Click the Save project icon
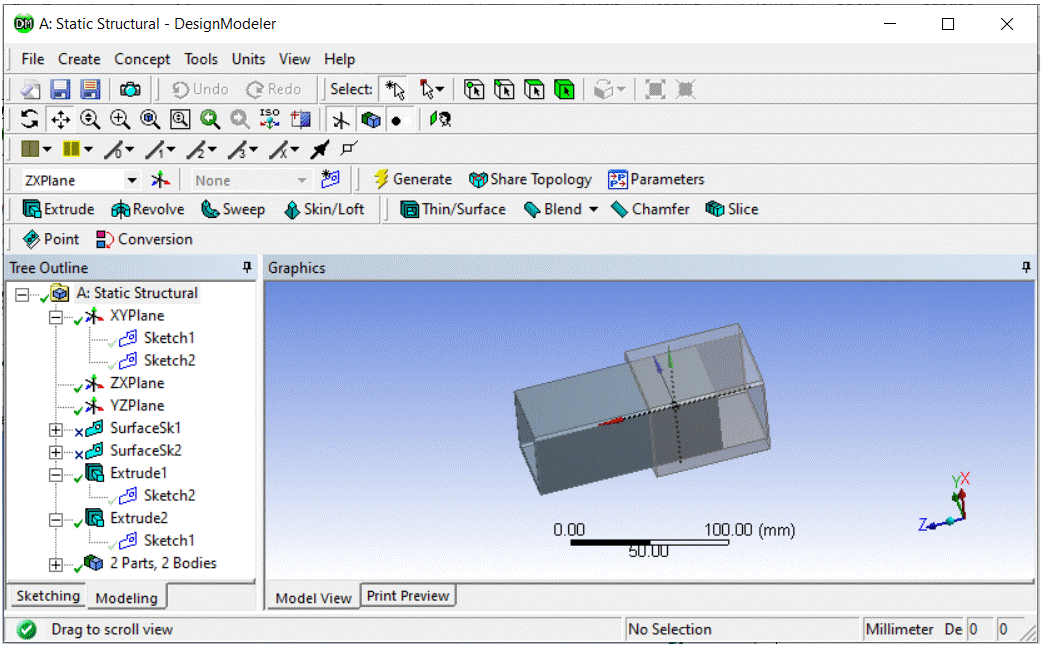 [x=60, y=89]
